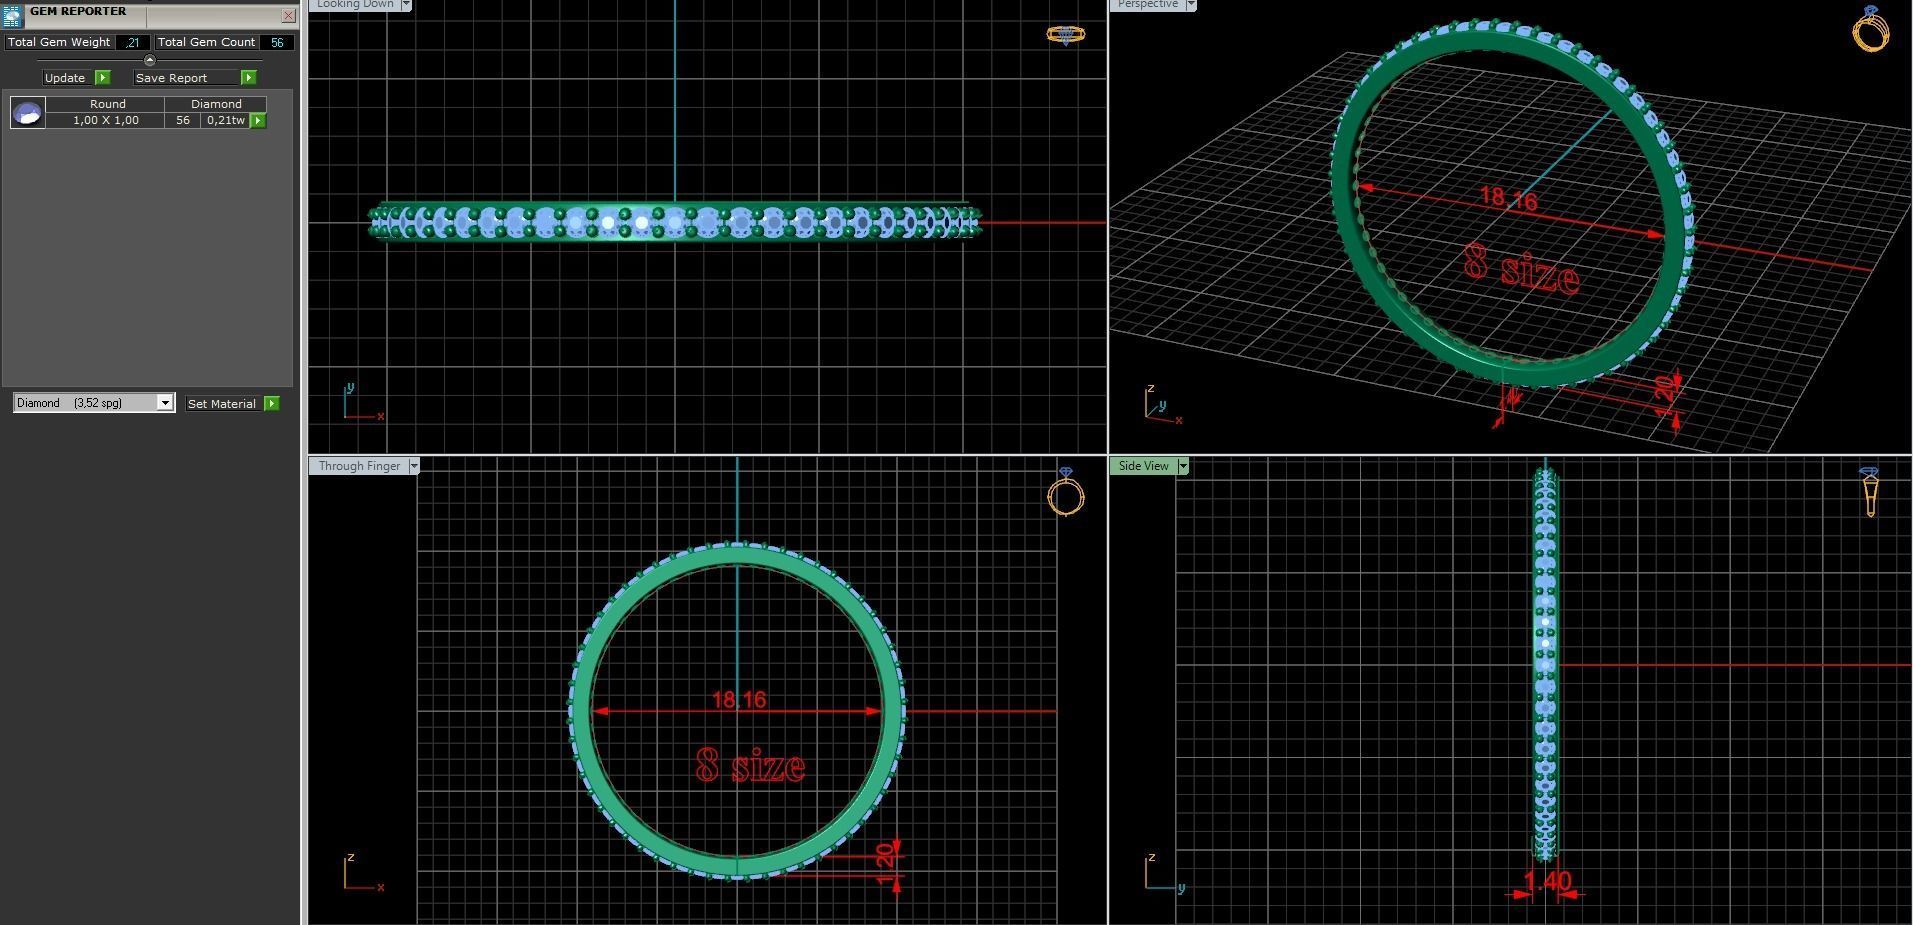
Task: Click the Looking Down view ring icon
Action: click(1065, 34)
